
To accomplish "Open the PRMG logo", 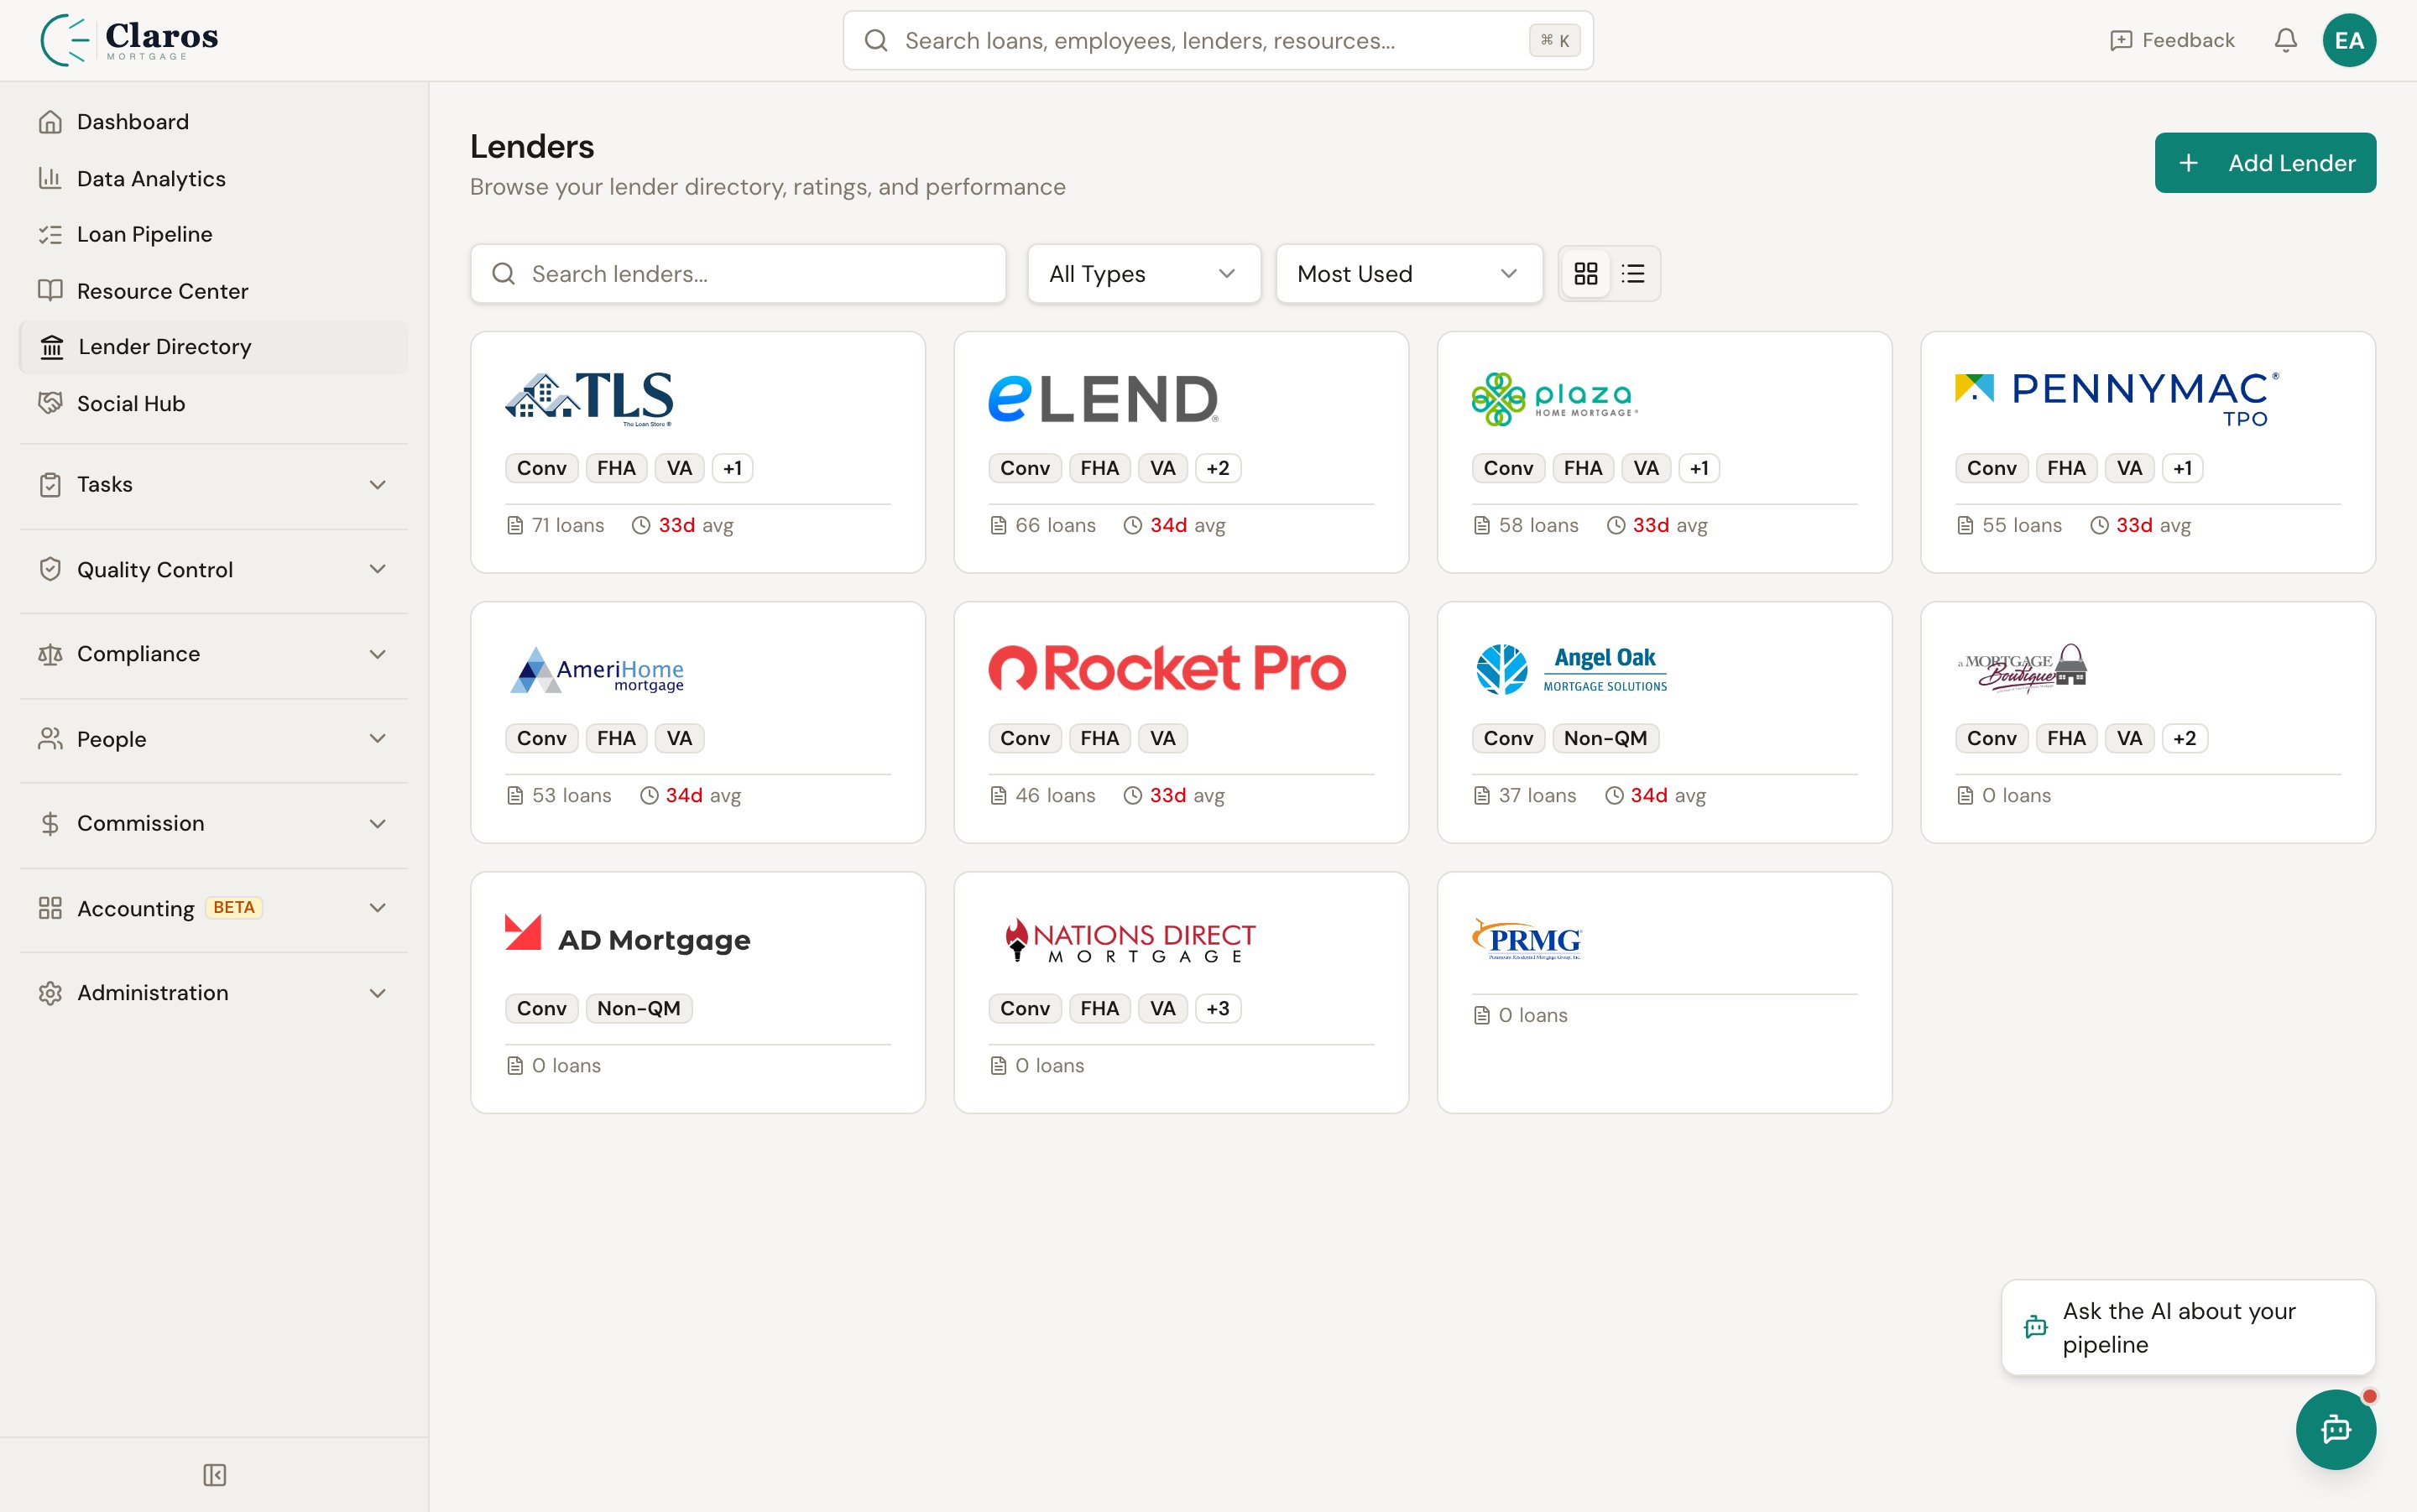I will point(1526,939).
